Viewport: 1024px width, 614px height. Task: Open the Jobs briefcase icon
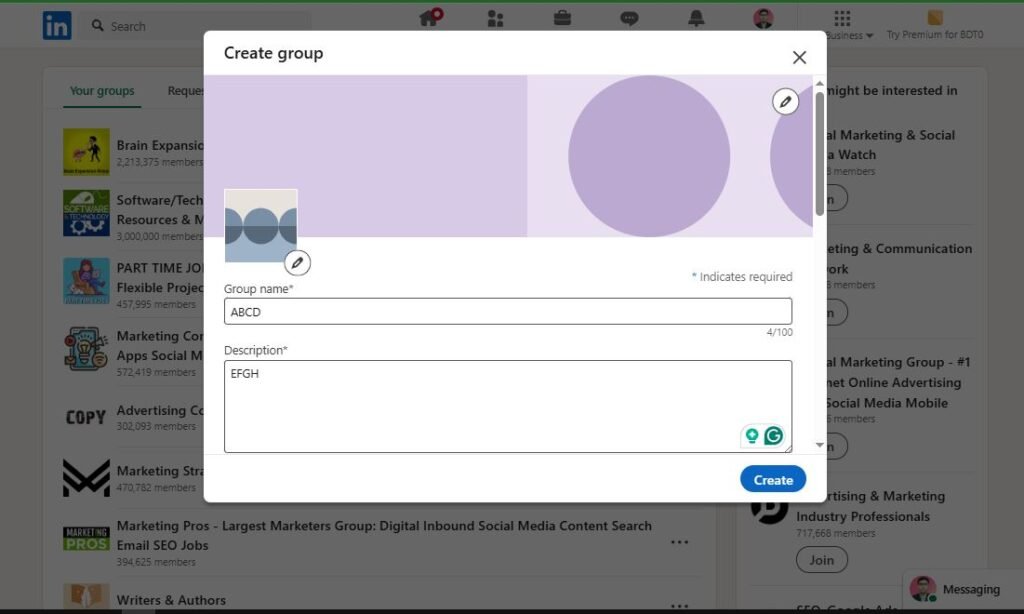(562, 18)
